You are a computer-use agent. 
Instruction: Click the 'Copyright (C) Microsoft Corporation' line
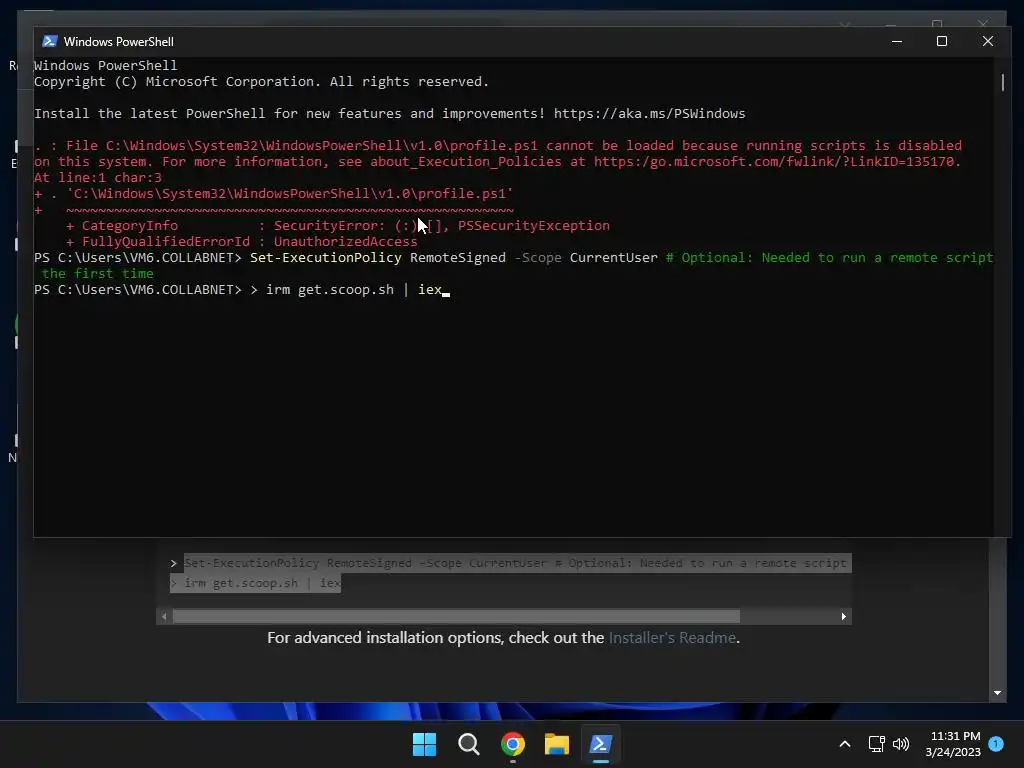pyautogui.click(x=261, y=82)
